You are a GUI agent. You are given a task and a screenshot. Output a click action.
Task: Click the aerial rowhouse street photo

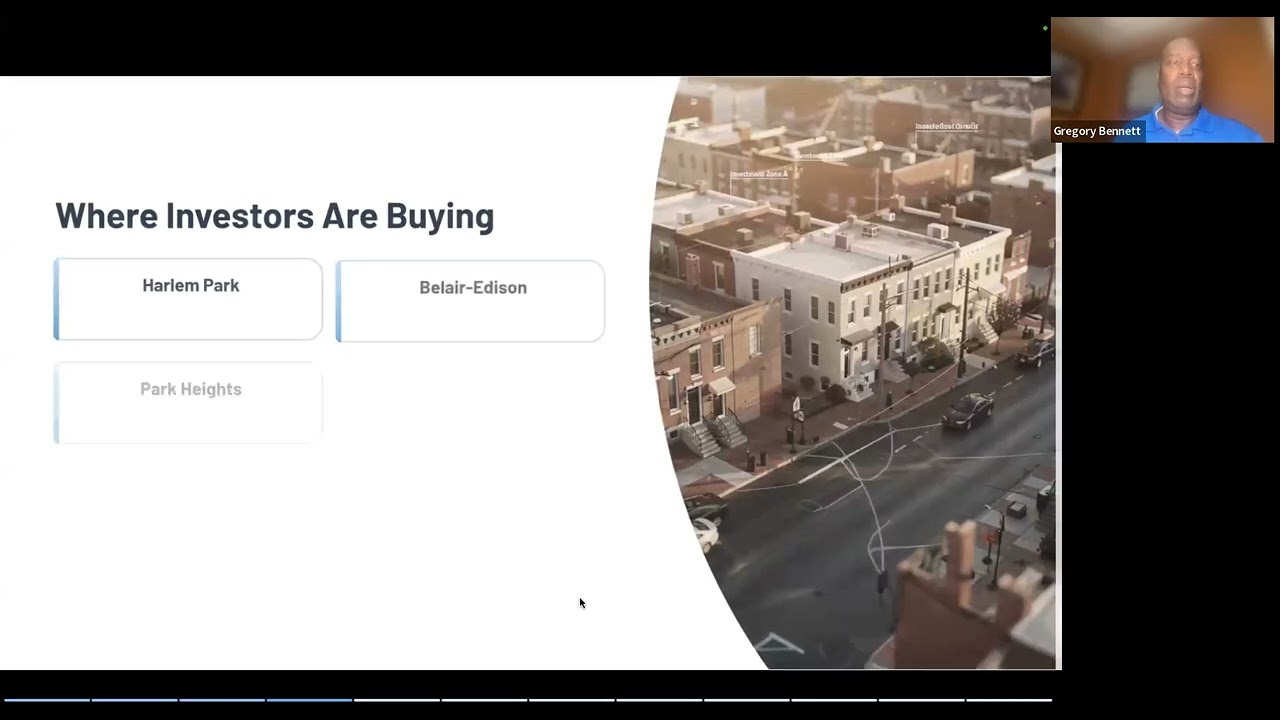pyautogui.click(x=855, y=372)
